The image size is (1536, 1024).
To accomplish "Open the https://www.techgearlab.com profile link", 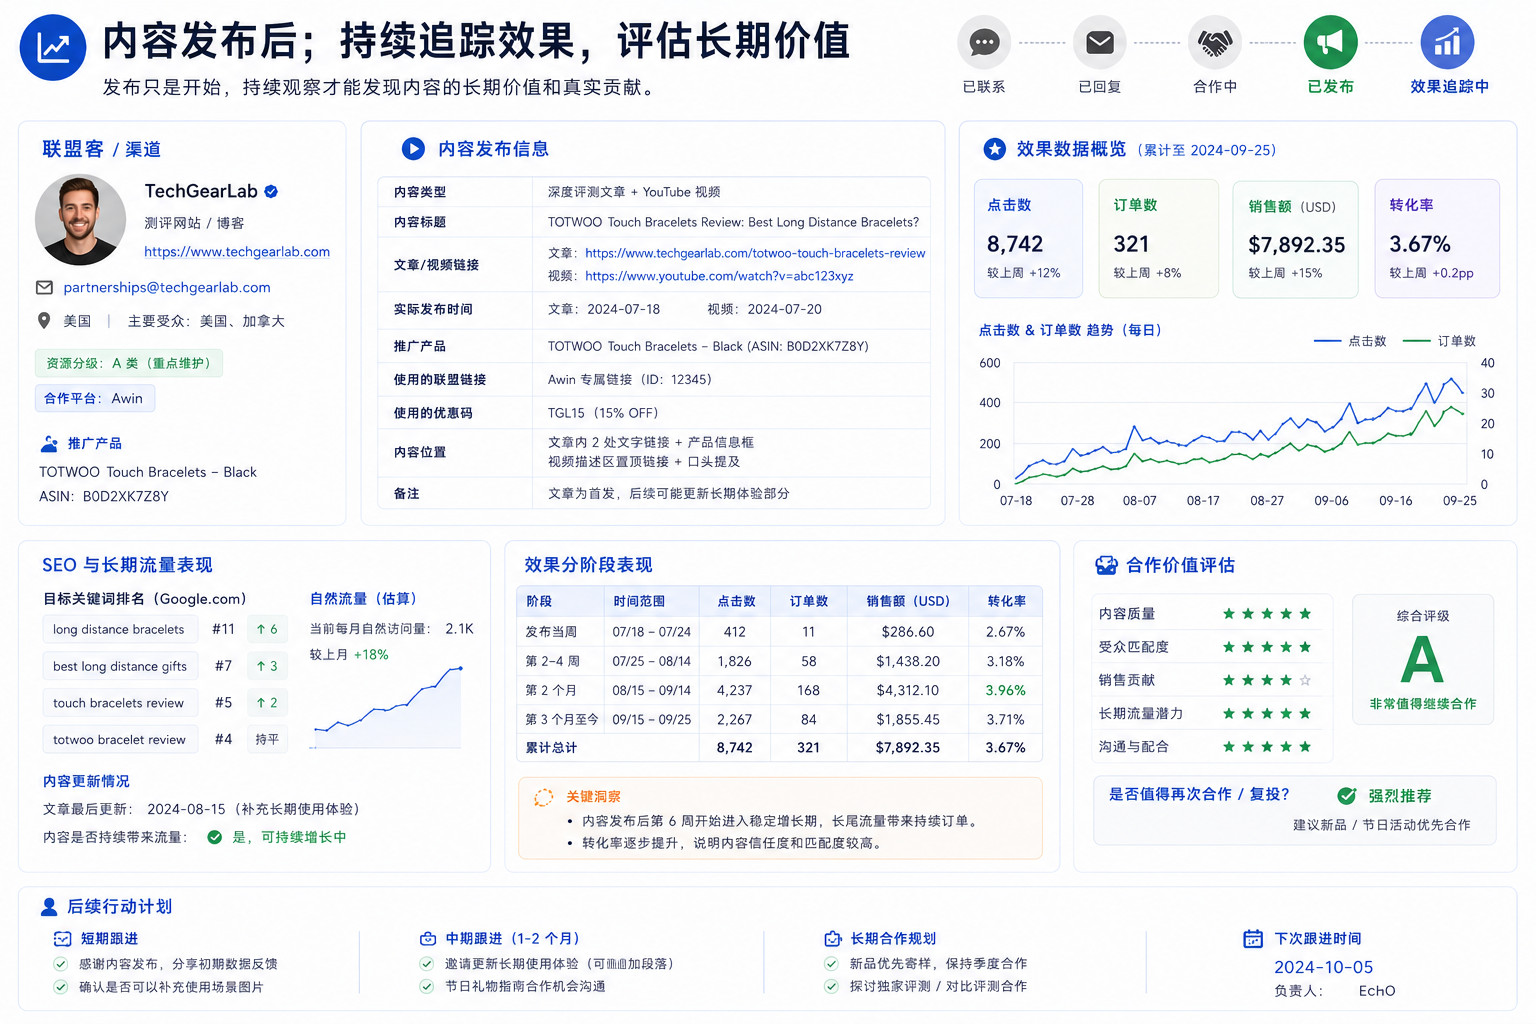I will [237, 252].
